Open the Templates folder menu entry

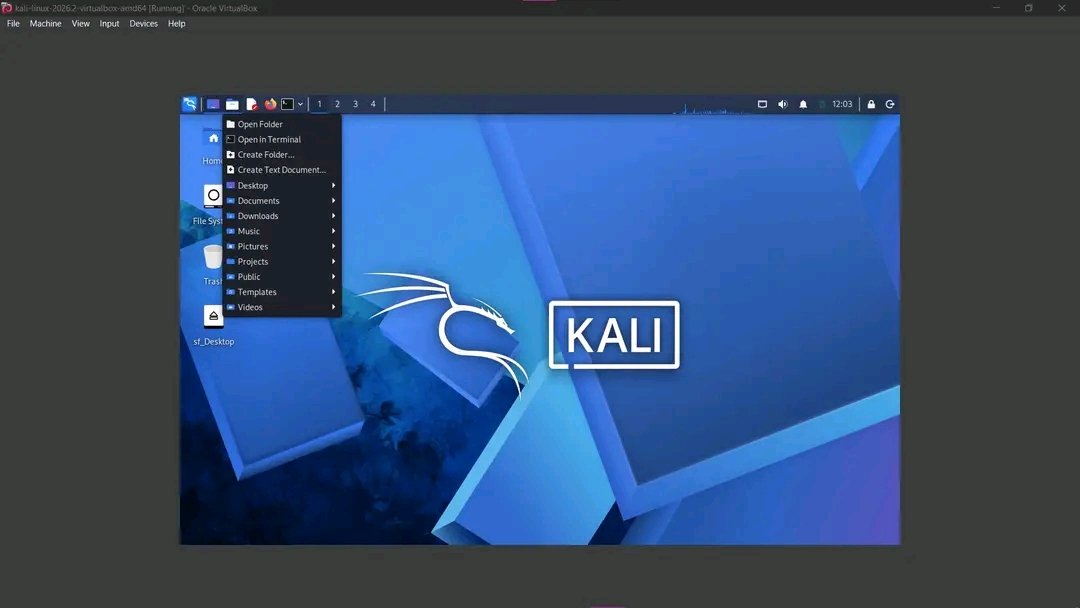pos(282,291)
